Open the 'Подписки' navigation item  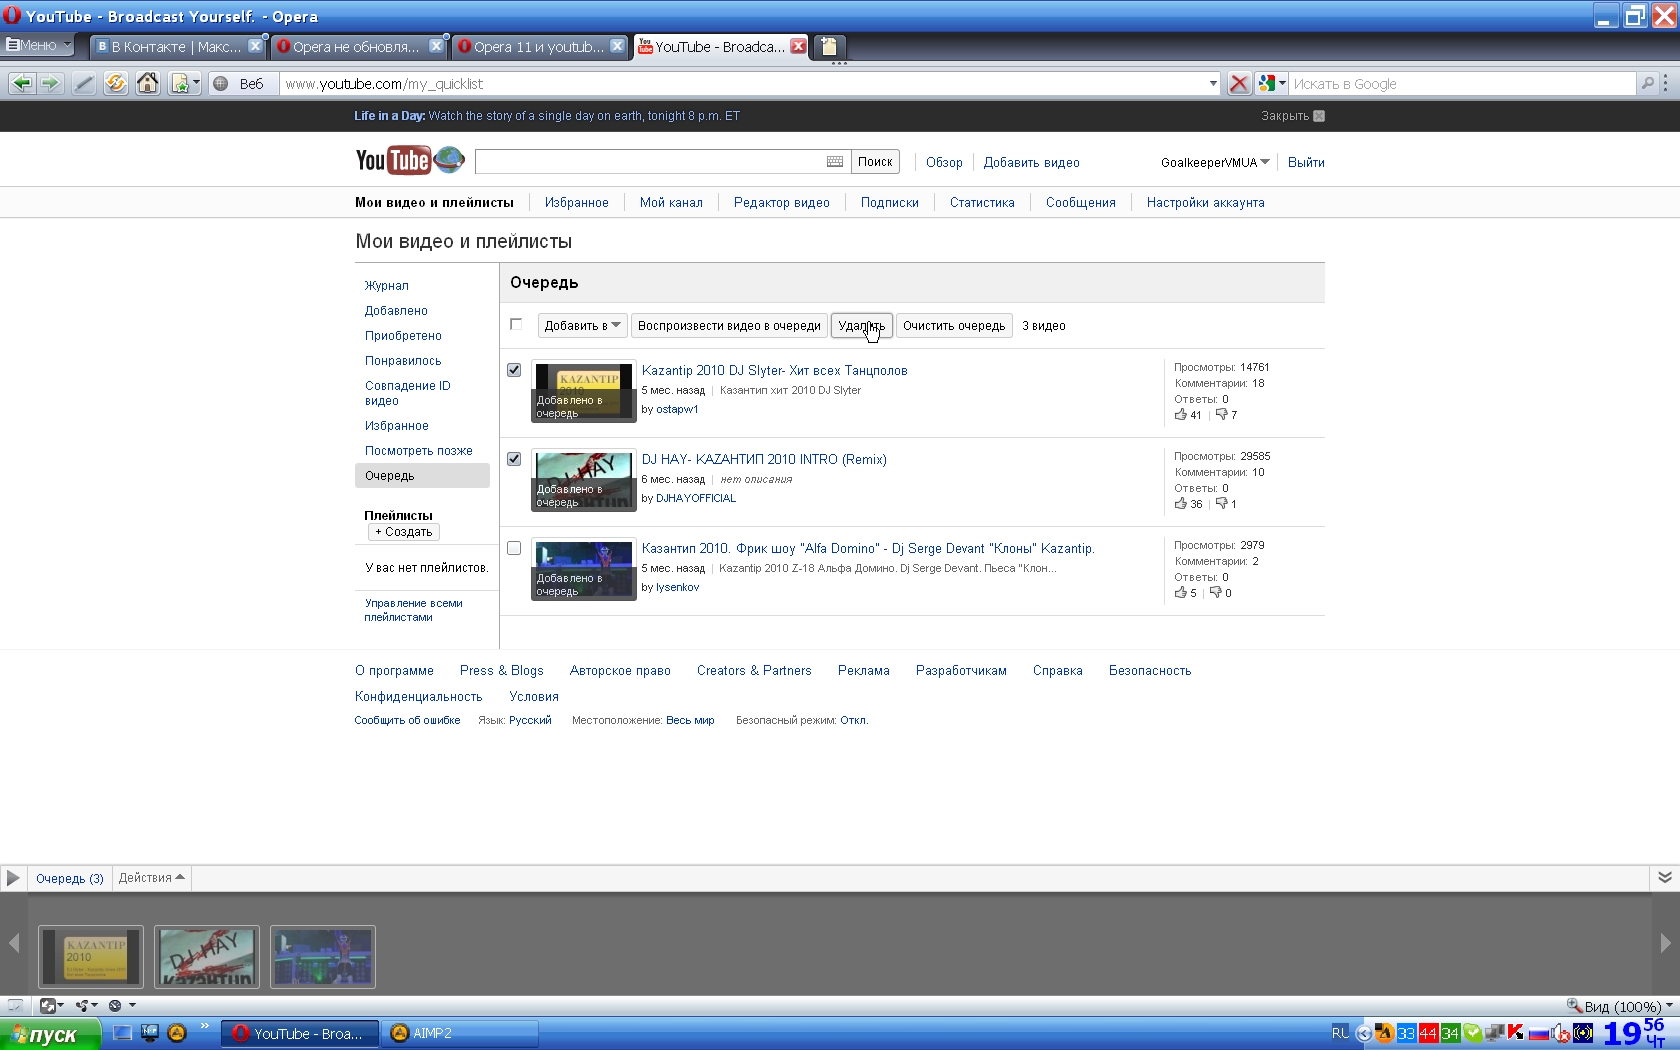pyautogui.click(x=889, y=202)
